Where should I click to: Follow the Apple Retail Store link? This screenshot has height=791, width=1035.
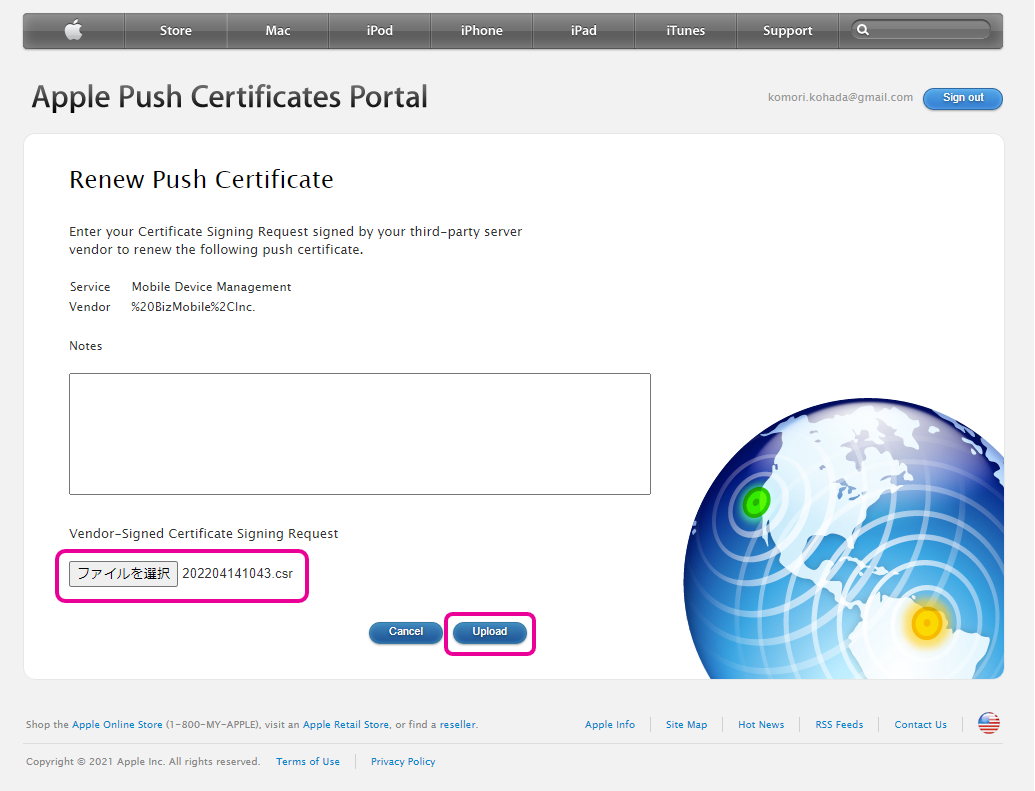click(x=346, y=725)
